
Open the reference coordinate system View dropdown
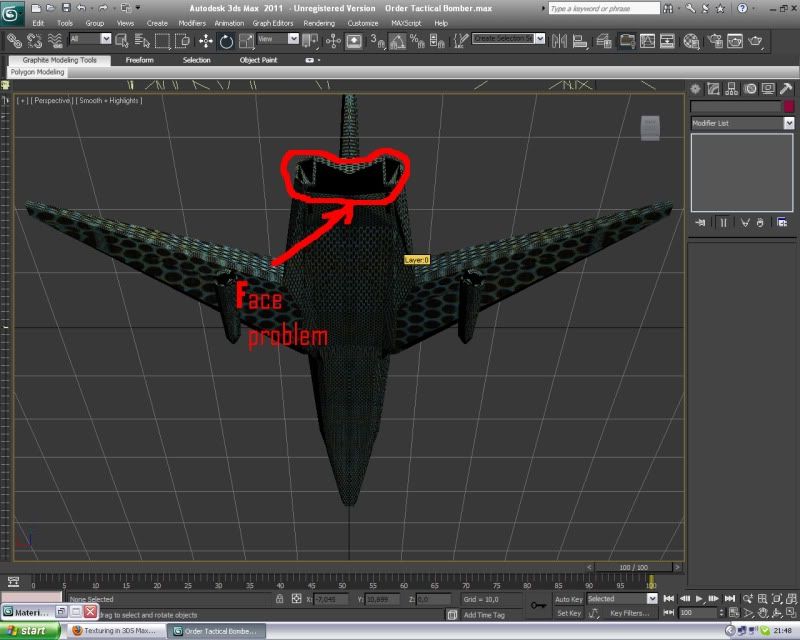coord(293,39)
